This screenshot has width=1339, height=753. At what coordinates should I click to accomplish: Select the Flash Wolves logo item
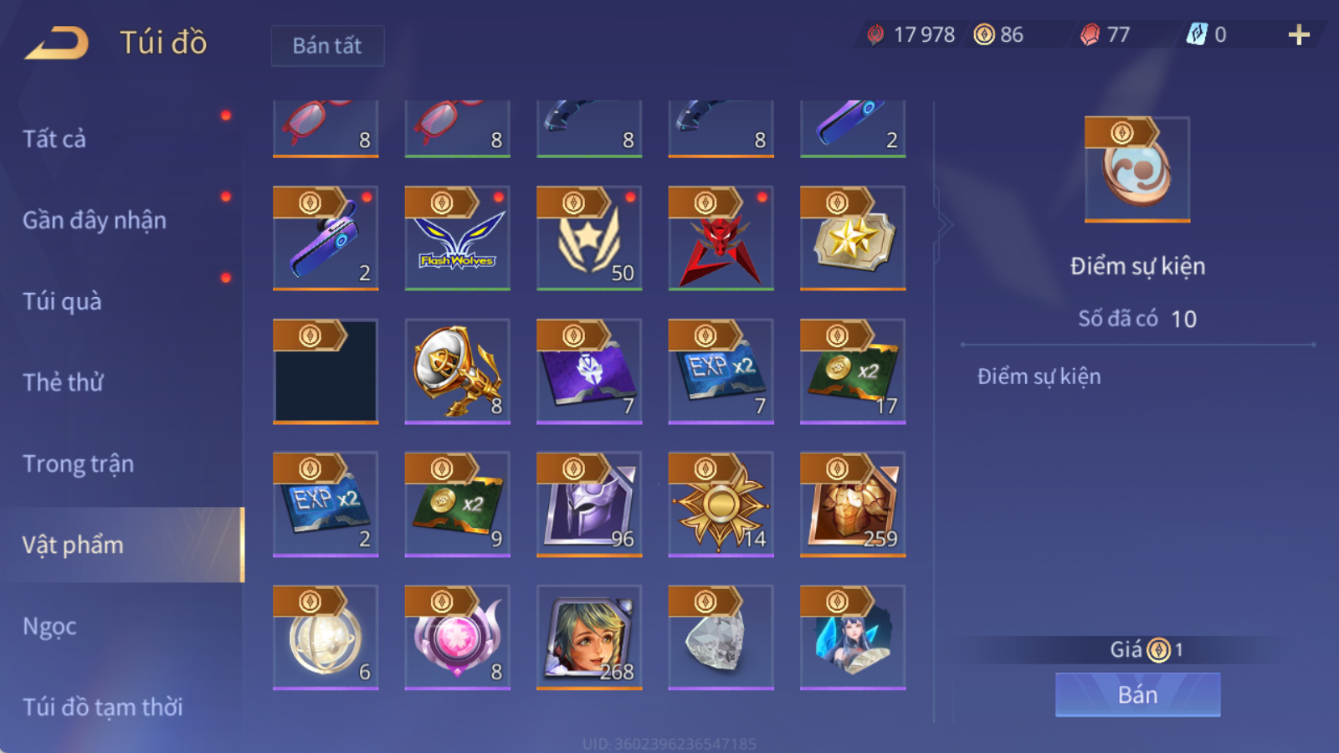(x=457, y=238)
